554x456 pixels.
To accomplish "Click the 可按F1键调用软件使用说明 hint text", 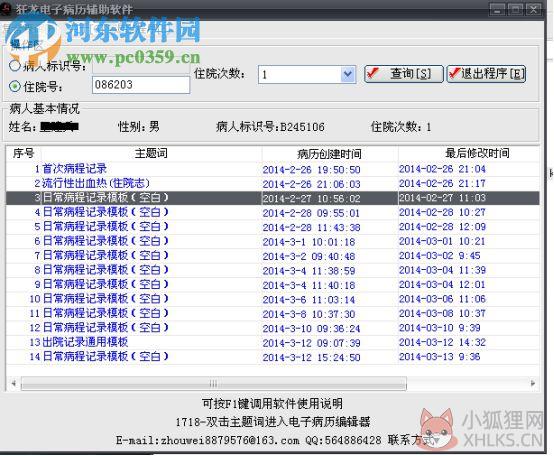I will tap(272, 403).
